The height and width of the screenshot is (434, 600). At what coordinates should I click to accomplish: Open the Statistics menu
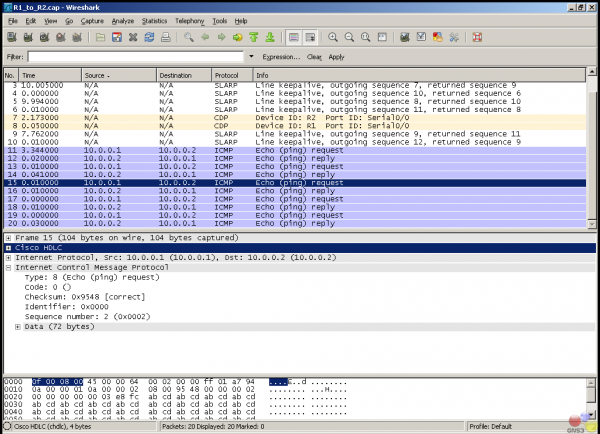[x=154, y=20]
